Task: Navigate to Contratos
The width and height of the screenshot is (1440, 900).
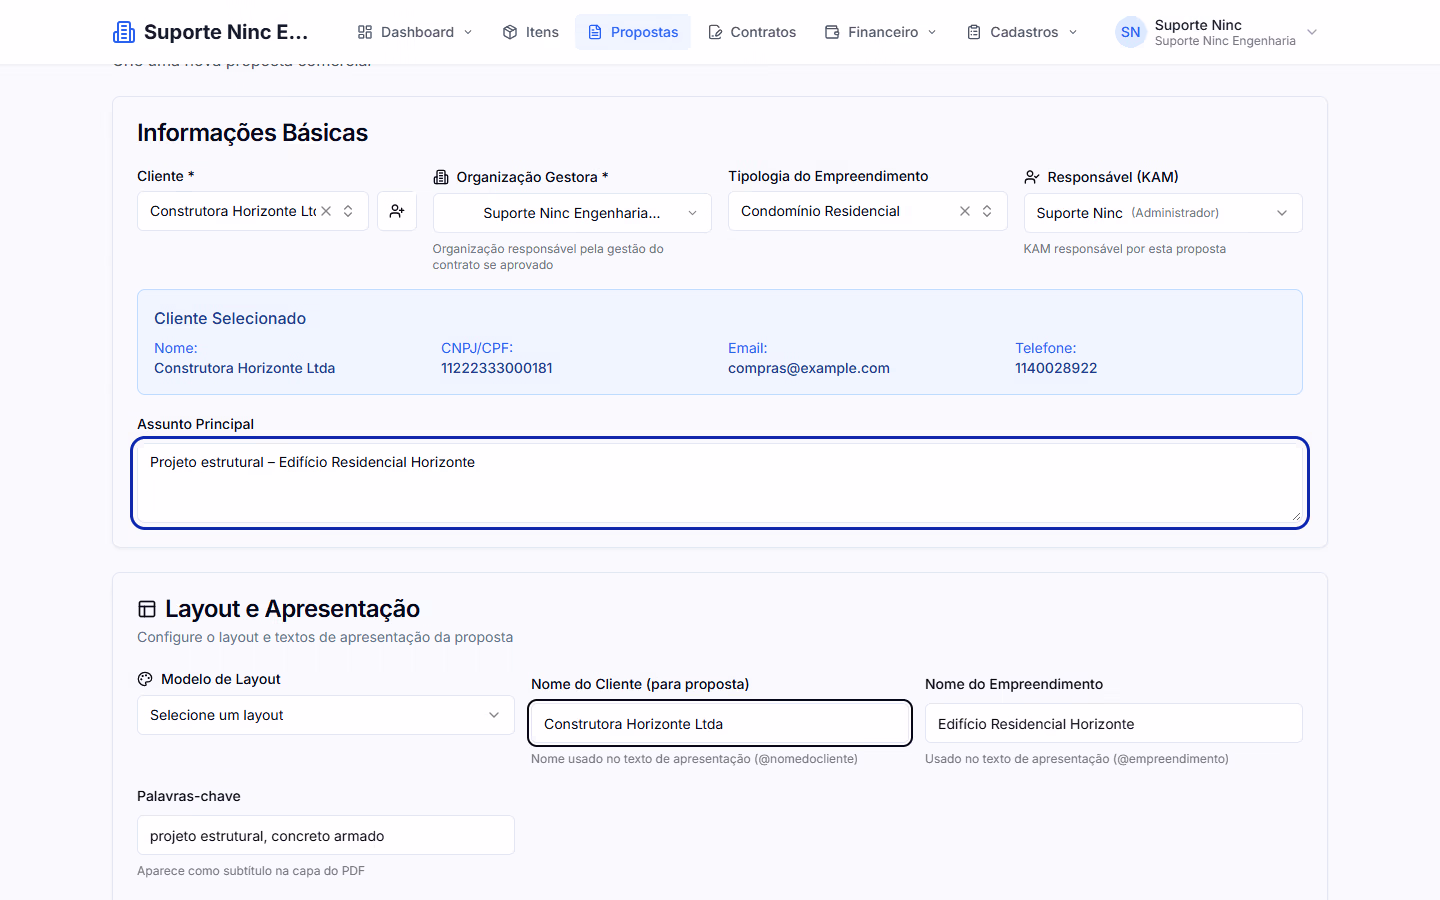Action: point(752,32)
